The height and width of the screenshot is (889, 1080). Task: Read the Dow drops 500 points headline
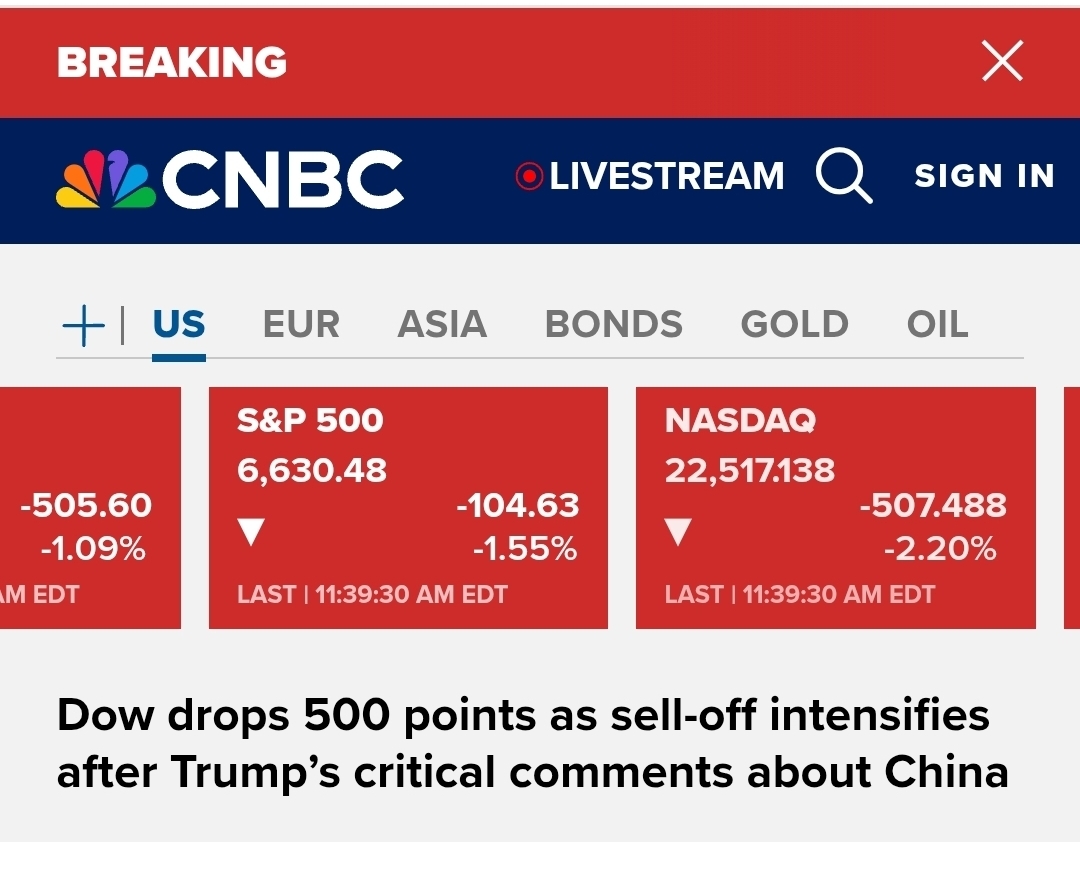[532, 744]
